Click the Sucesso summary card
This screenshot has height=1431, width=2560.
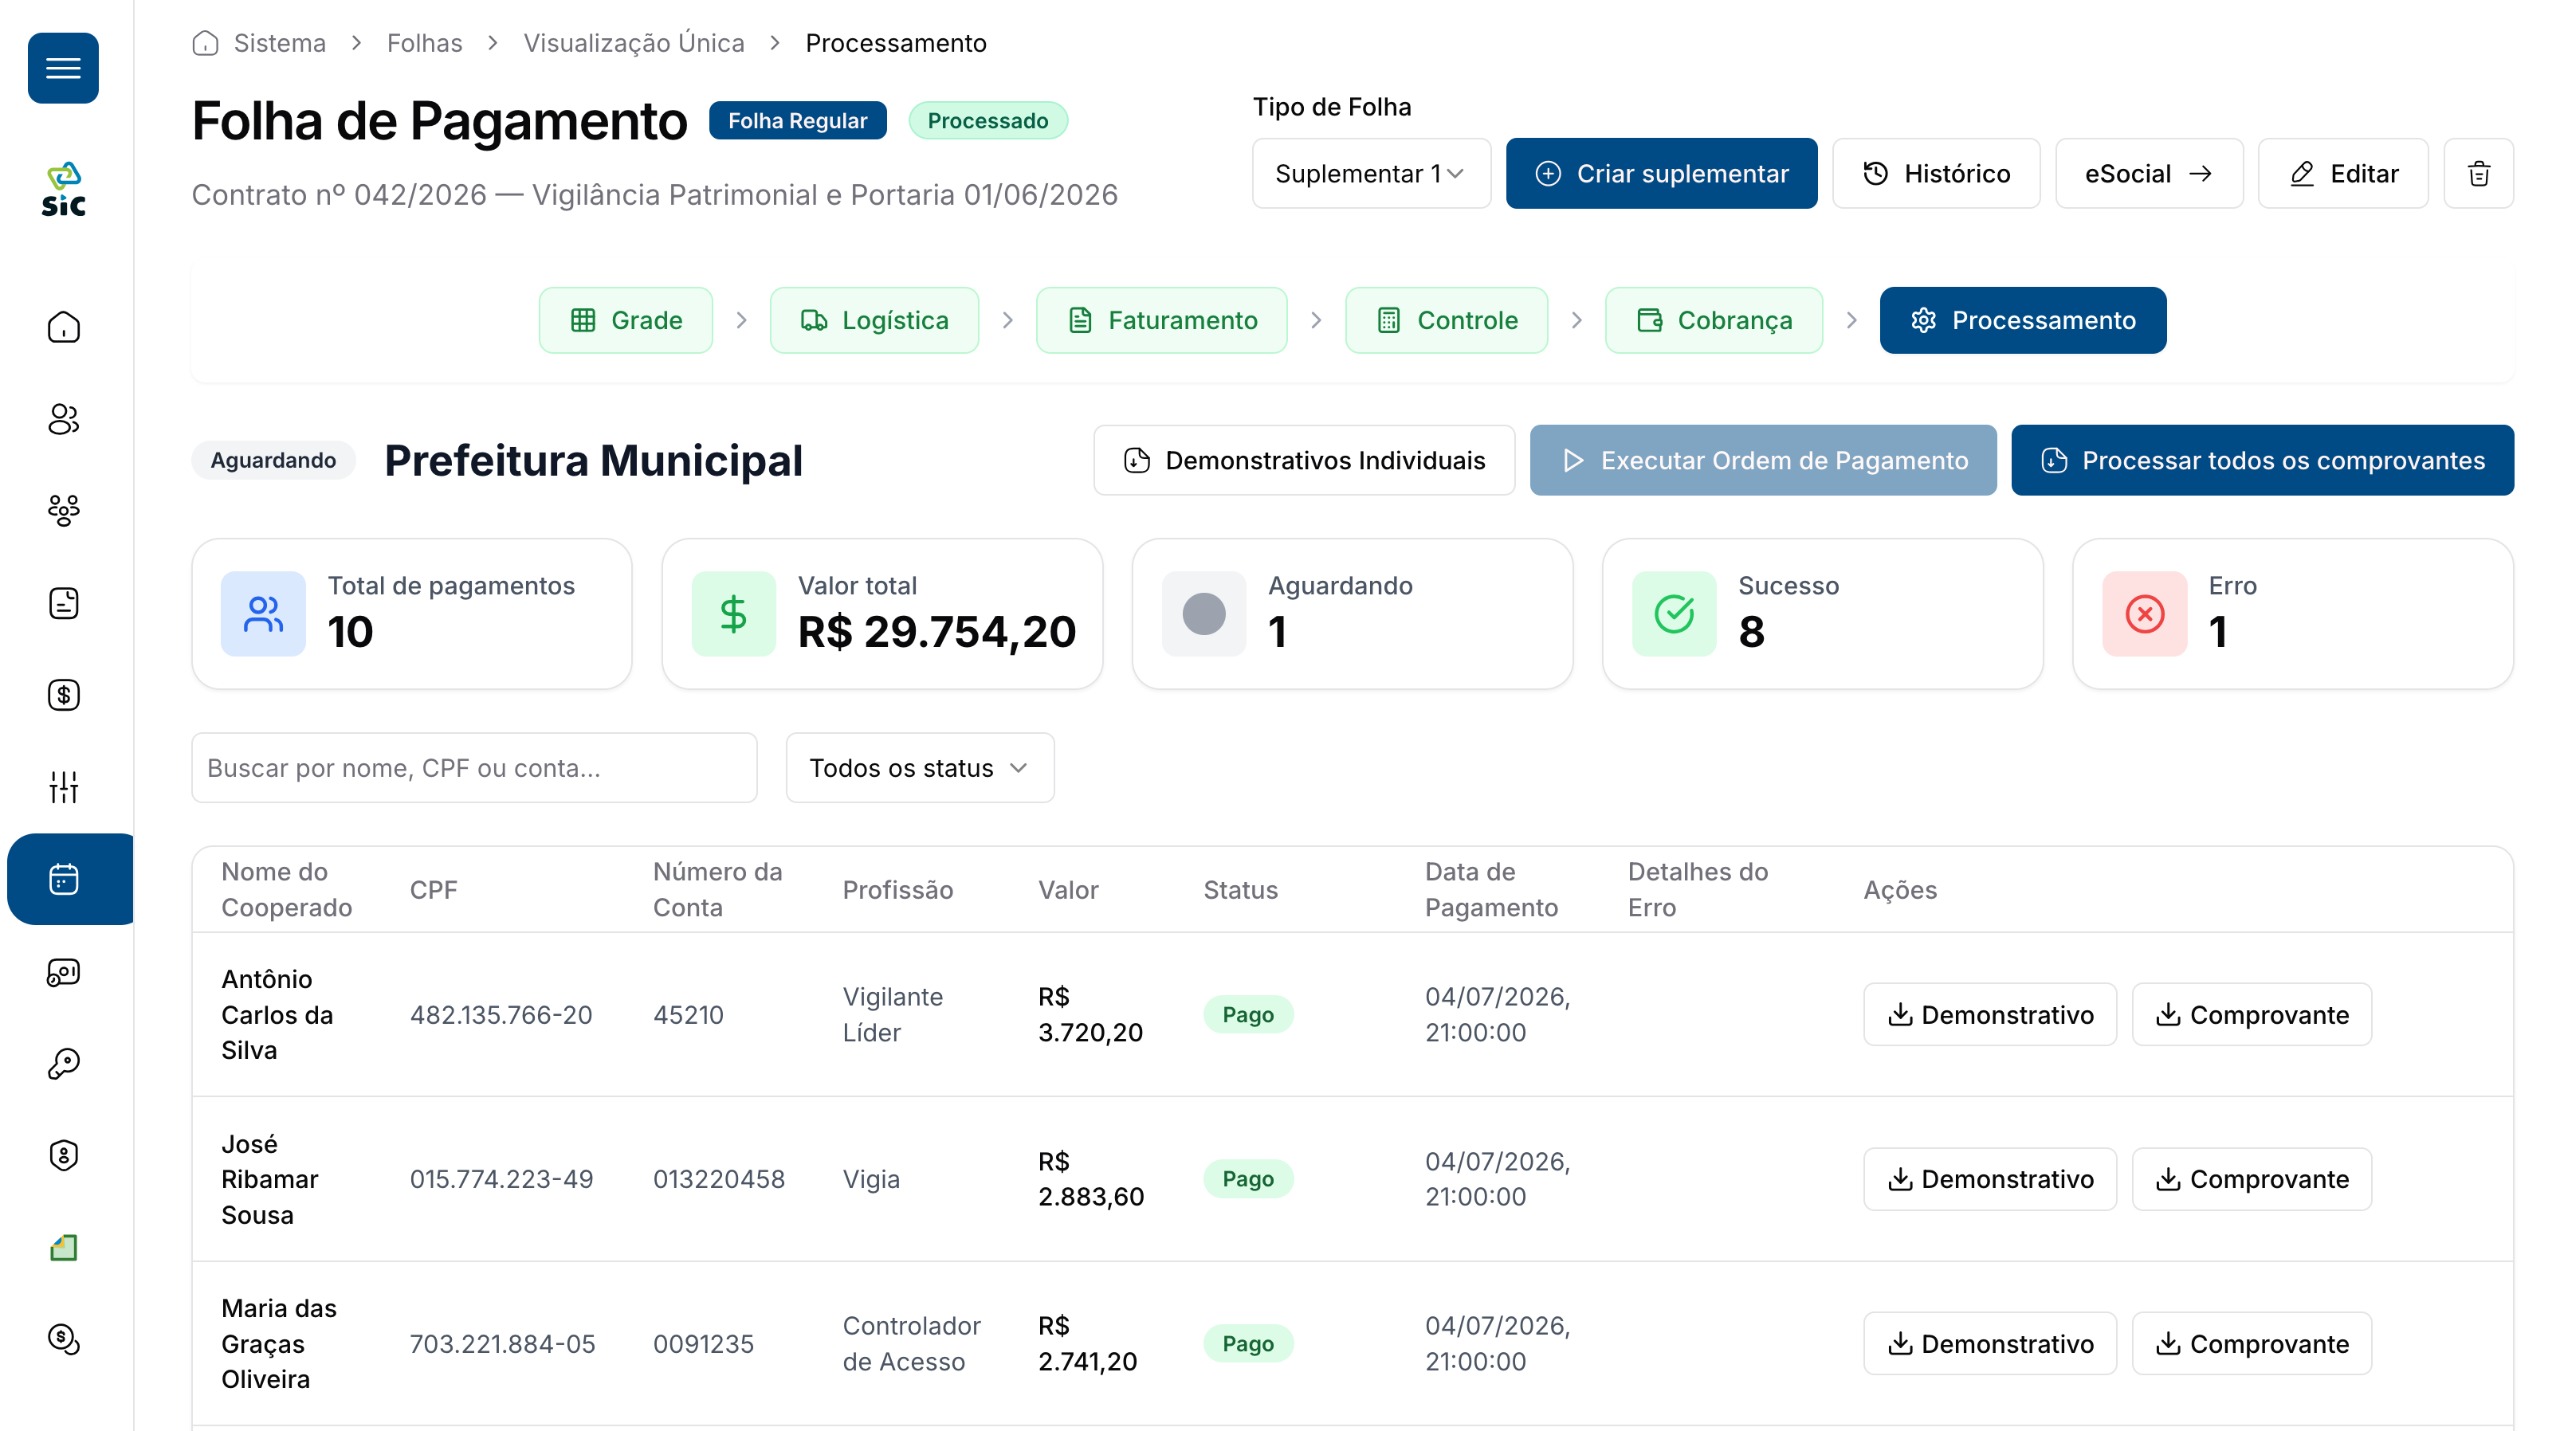(1822, 614)
